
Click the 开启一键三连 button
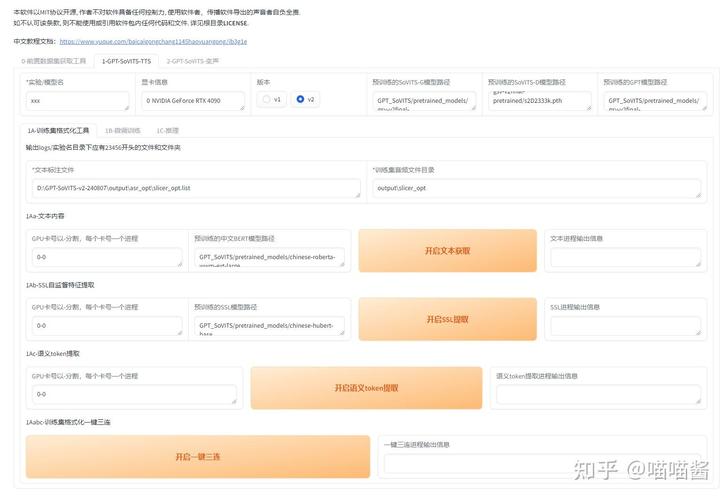[x=198, y=457]
